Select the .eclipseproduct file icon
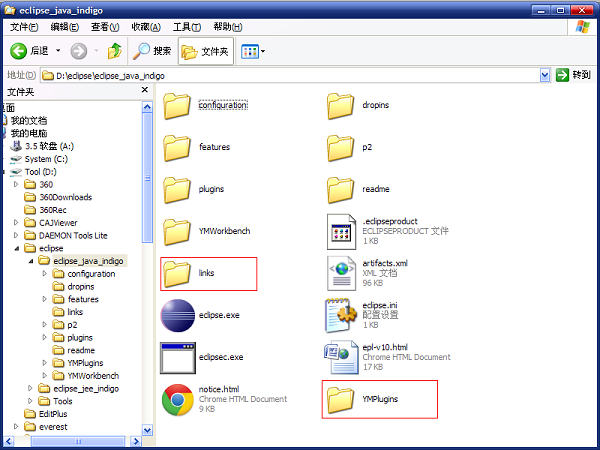 [x=341, y=232]
